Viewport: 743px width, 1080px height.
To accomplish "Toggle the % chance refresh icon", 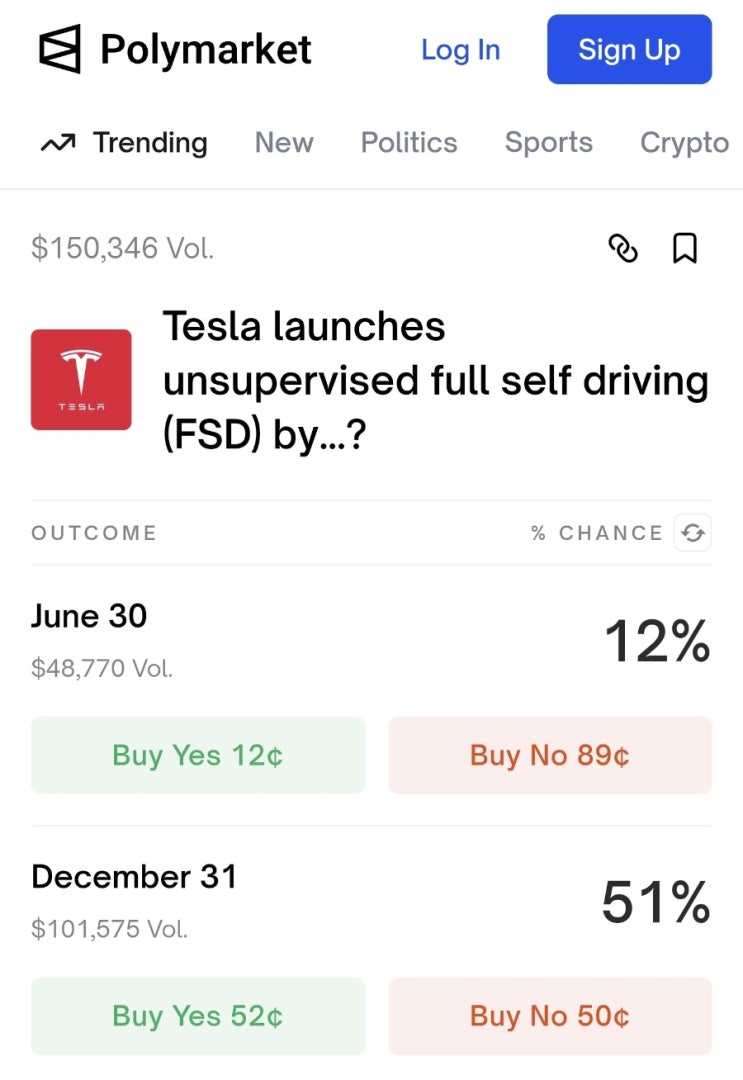I will pyautogui.click(x=692, y=533).
